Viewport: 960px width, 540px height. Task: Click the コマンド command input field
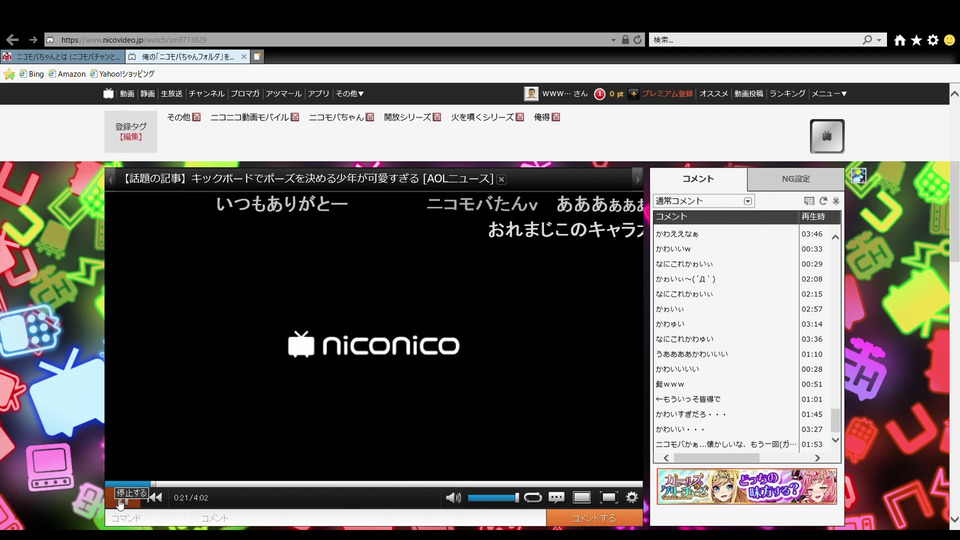(149, 518)
